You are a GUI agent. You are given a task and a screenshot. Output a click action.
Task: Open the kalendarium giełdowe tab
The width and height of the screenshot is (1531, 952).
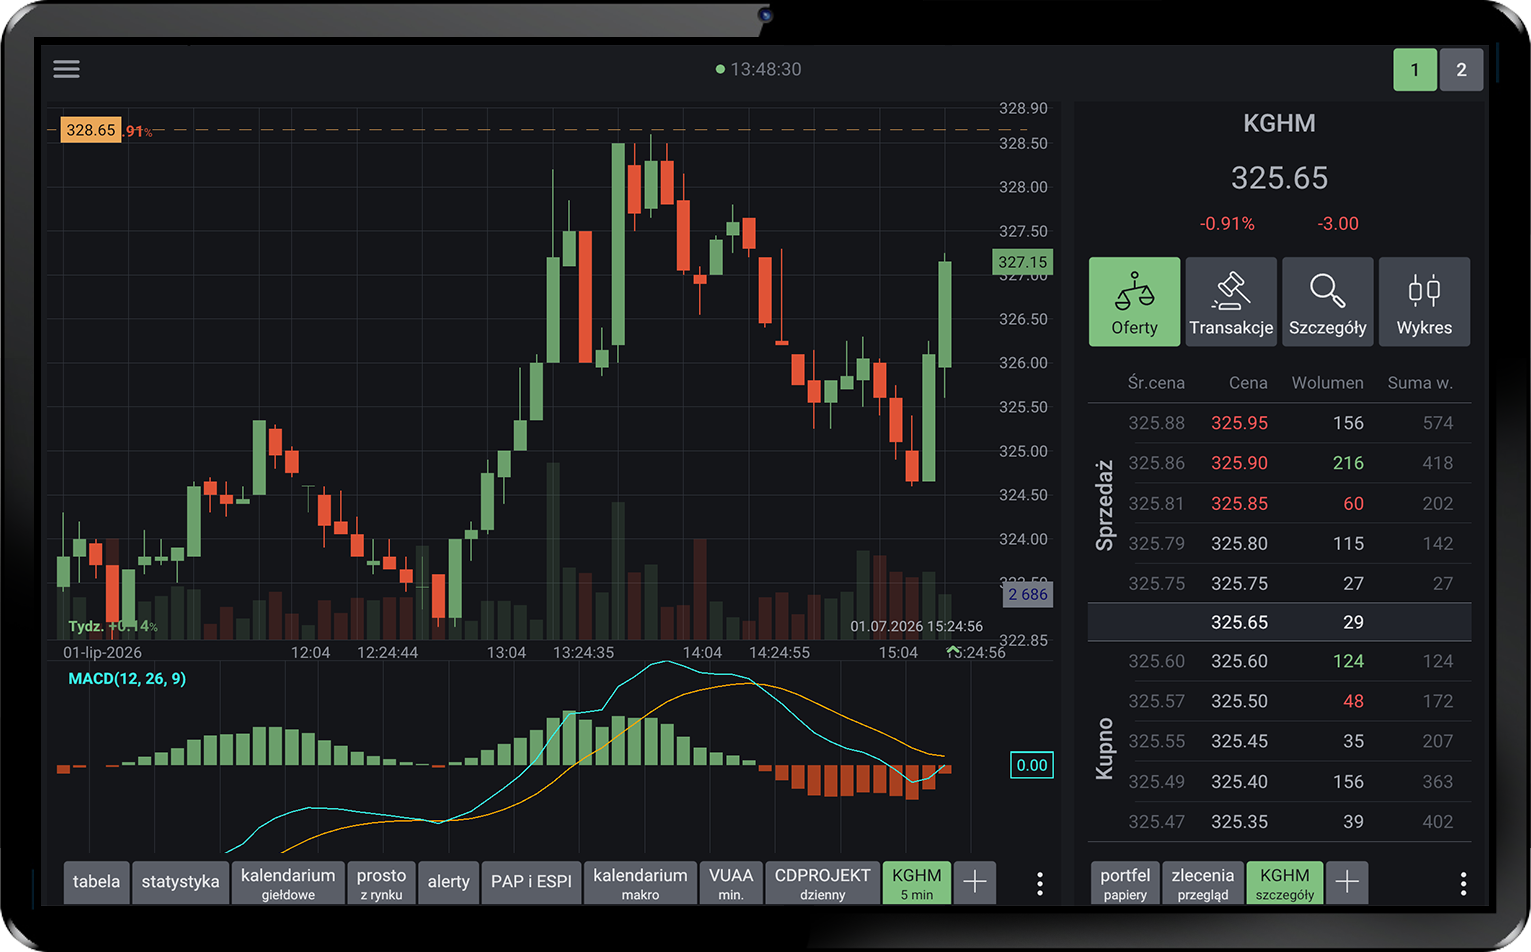click(x=288, y=882)
